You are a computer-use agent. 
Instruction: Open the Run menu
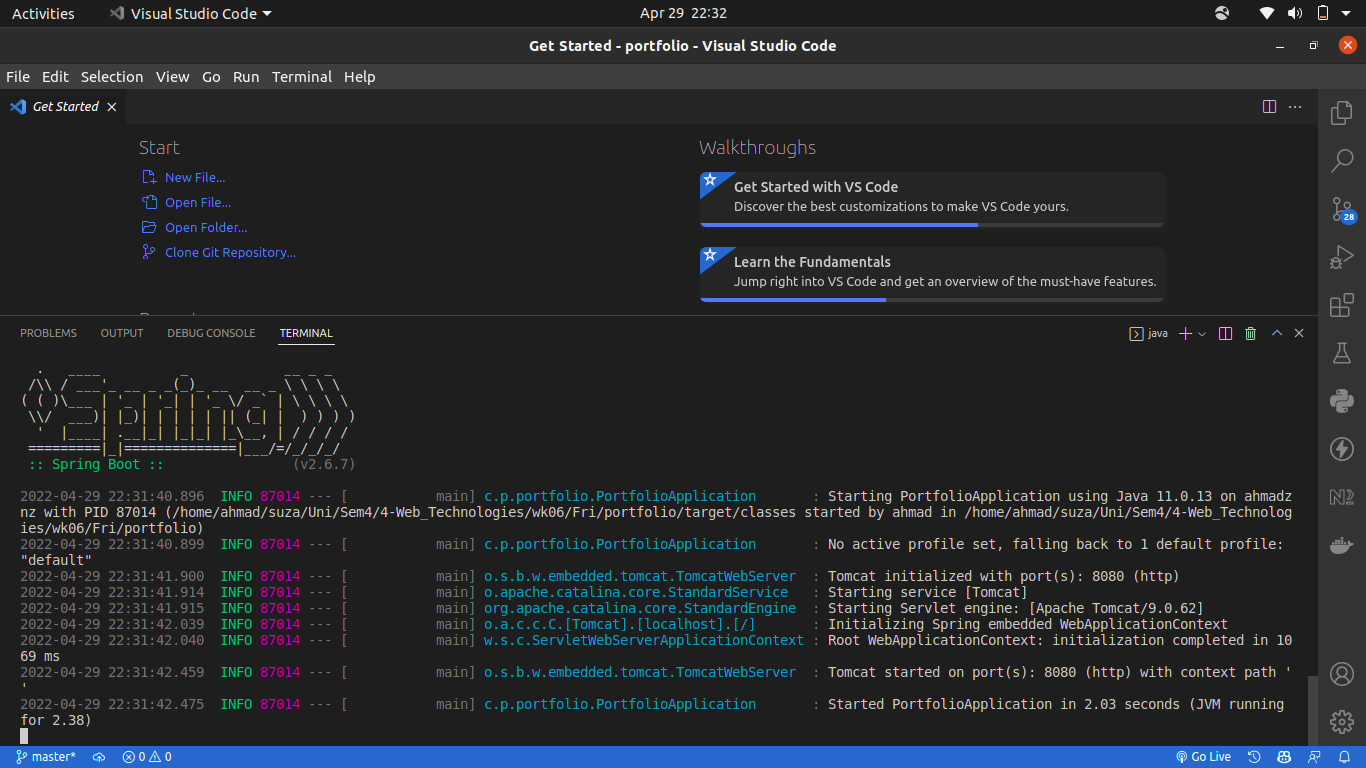click(x=246, y=77)
